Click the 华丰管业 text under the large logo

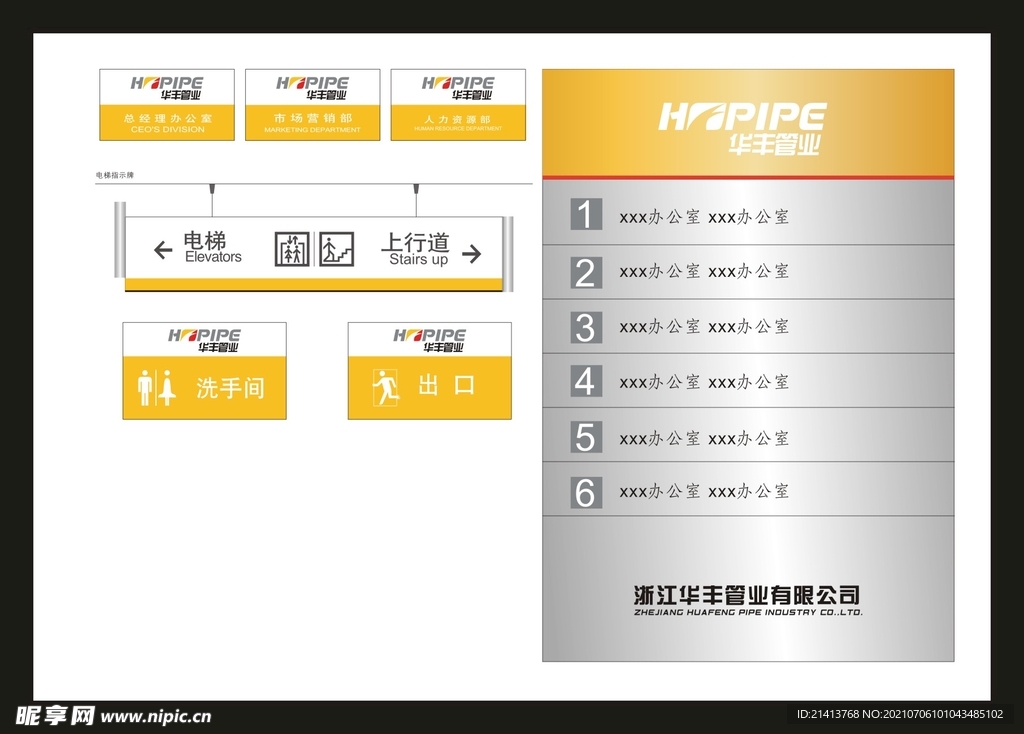click(x=774, y=145)
